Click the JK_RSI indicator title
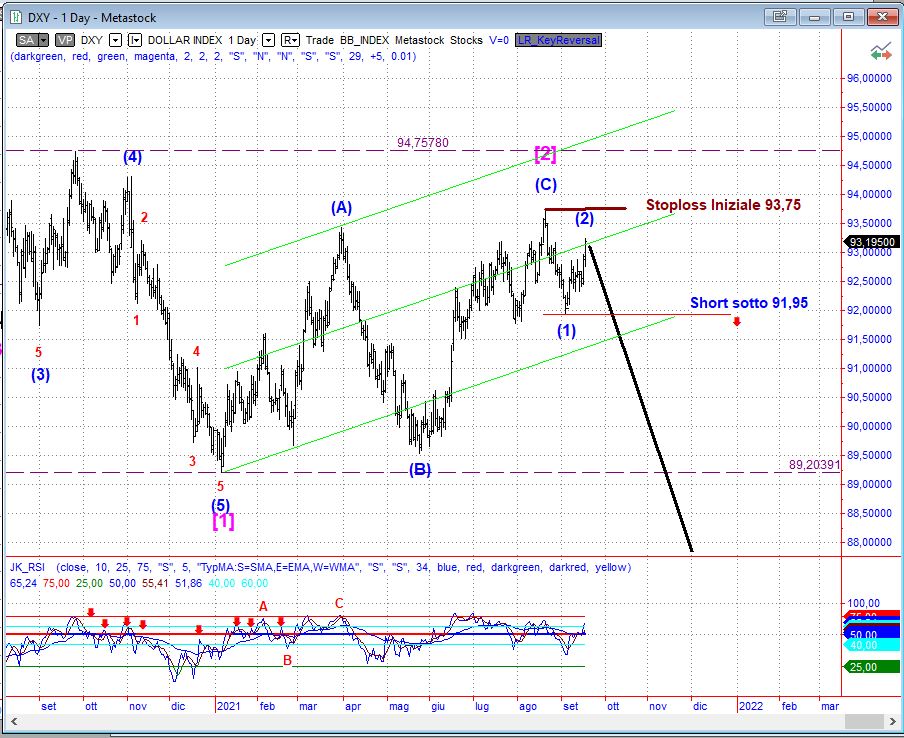The image size is (904, 738). 30,567
